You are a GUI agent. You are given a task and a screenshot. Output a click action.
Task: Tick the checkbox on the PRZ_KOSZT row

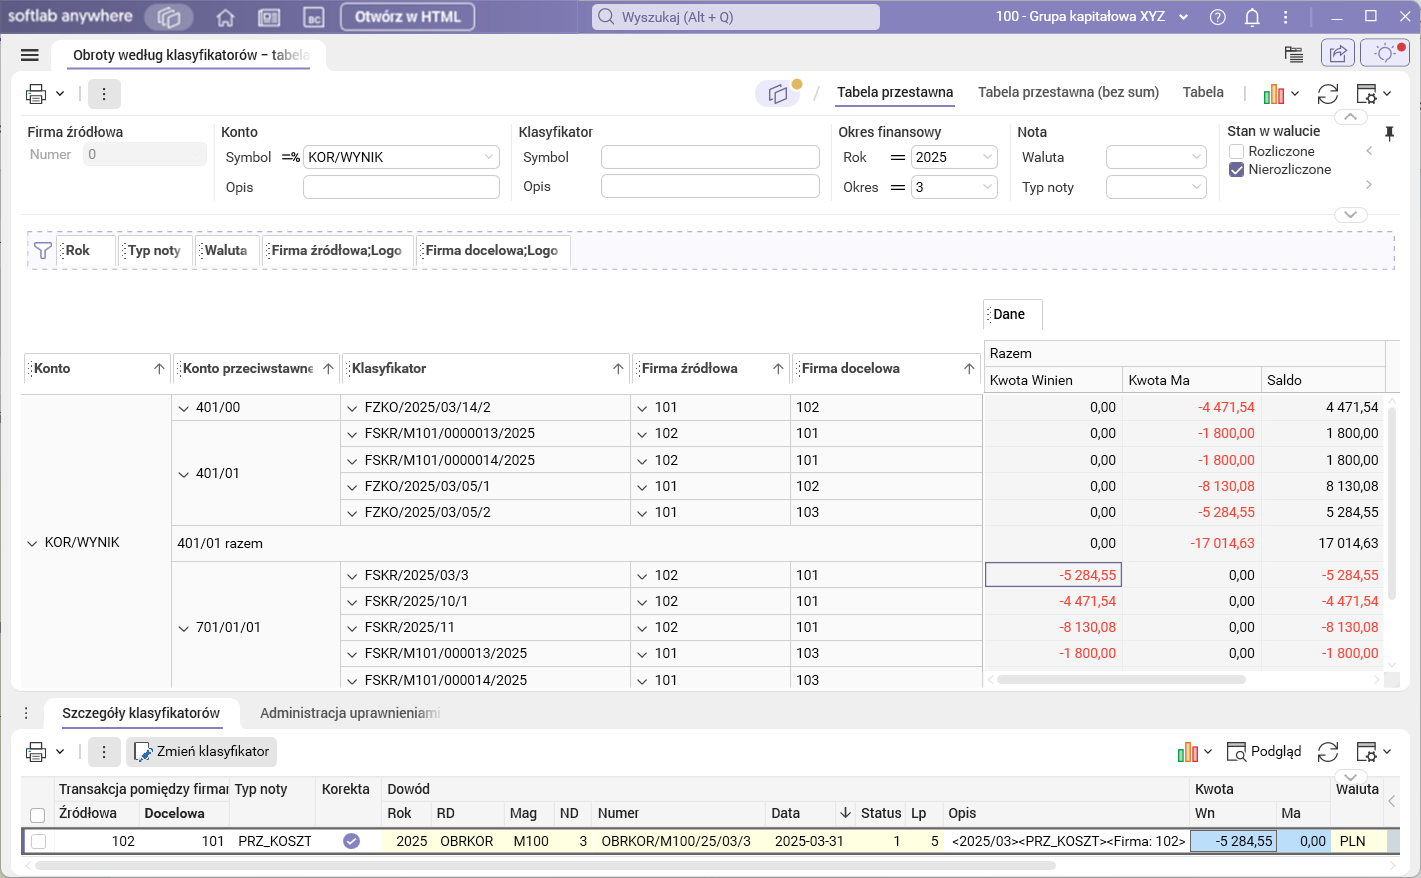[x=38, y=841]
